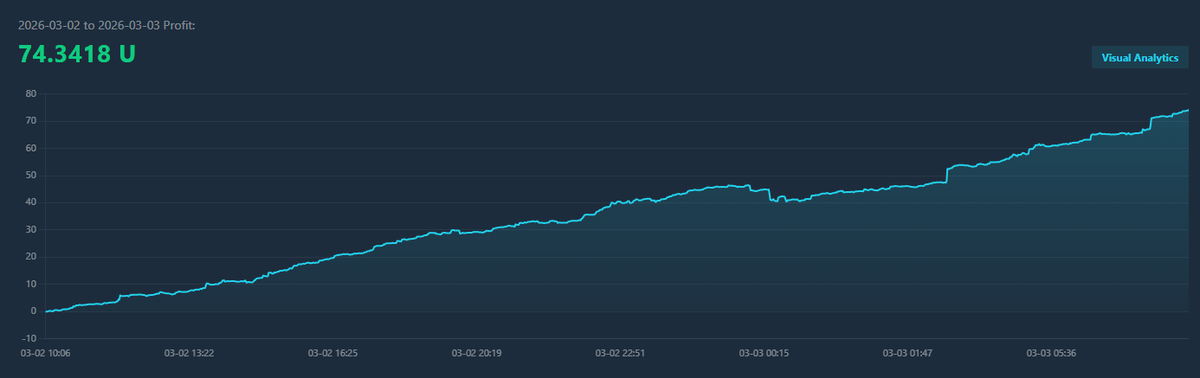Click the profit line's start point at 0
Viewport: 1200px width, 378px height.
tap(46, 311)
